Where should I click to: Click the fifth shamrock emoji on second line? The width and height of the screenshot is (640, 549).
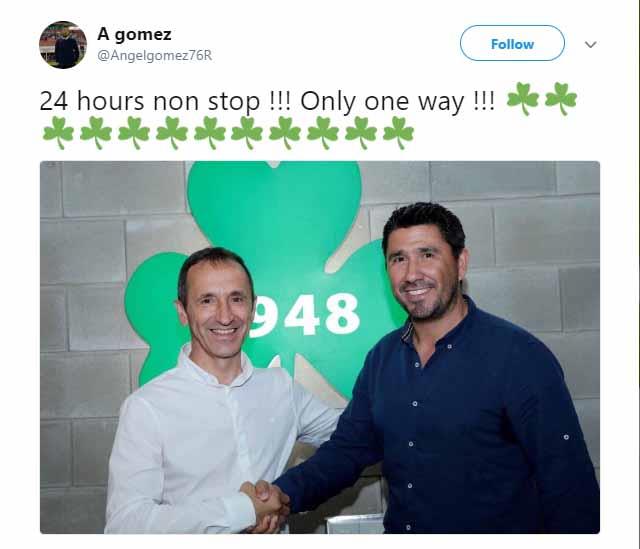click(x=210, y=133)
